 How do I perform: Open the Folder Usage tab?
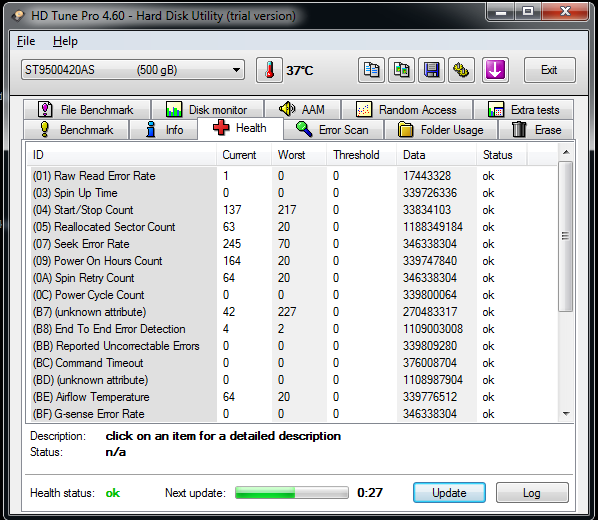441,130
